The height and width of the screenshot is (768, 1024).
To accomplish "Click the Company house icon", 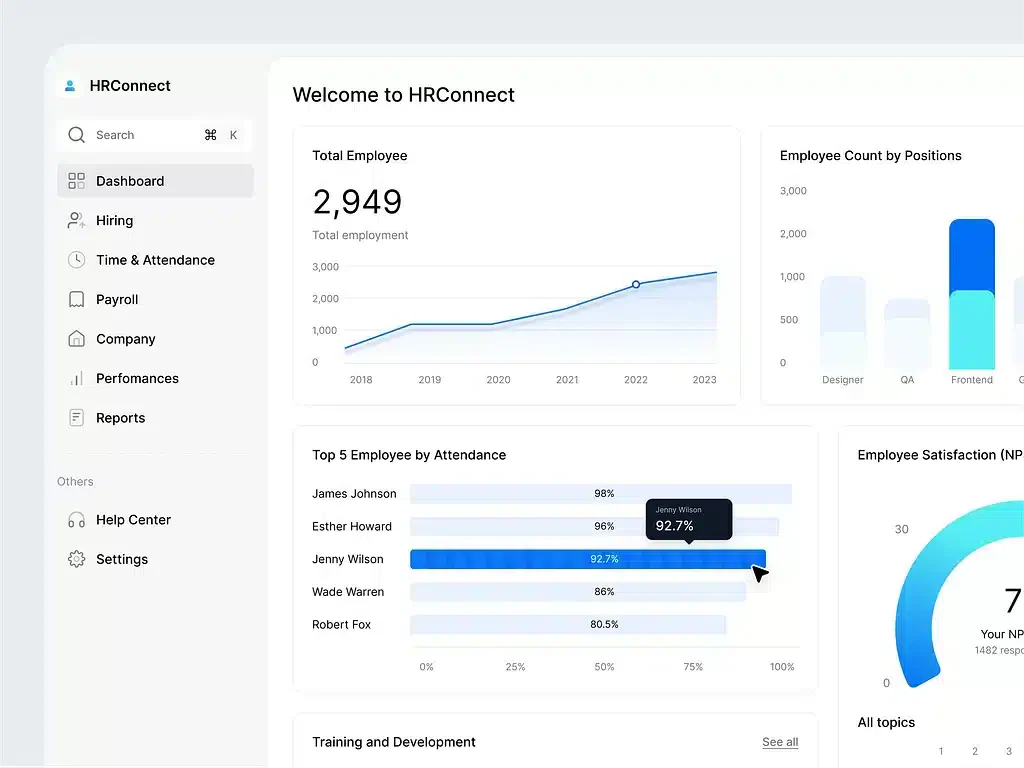I will click(76, 339).
